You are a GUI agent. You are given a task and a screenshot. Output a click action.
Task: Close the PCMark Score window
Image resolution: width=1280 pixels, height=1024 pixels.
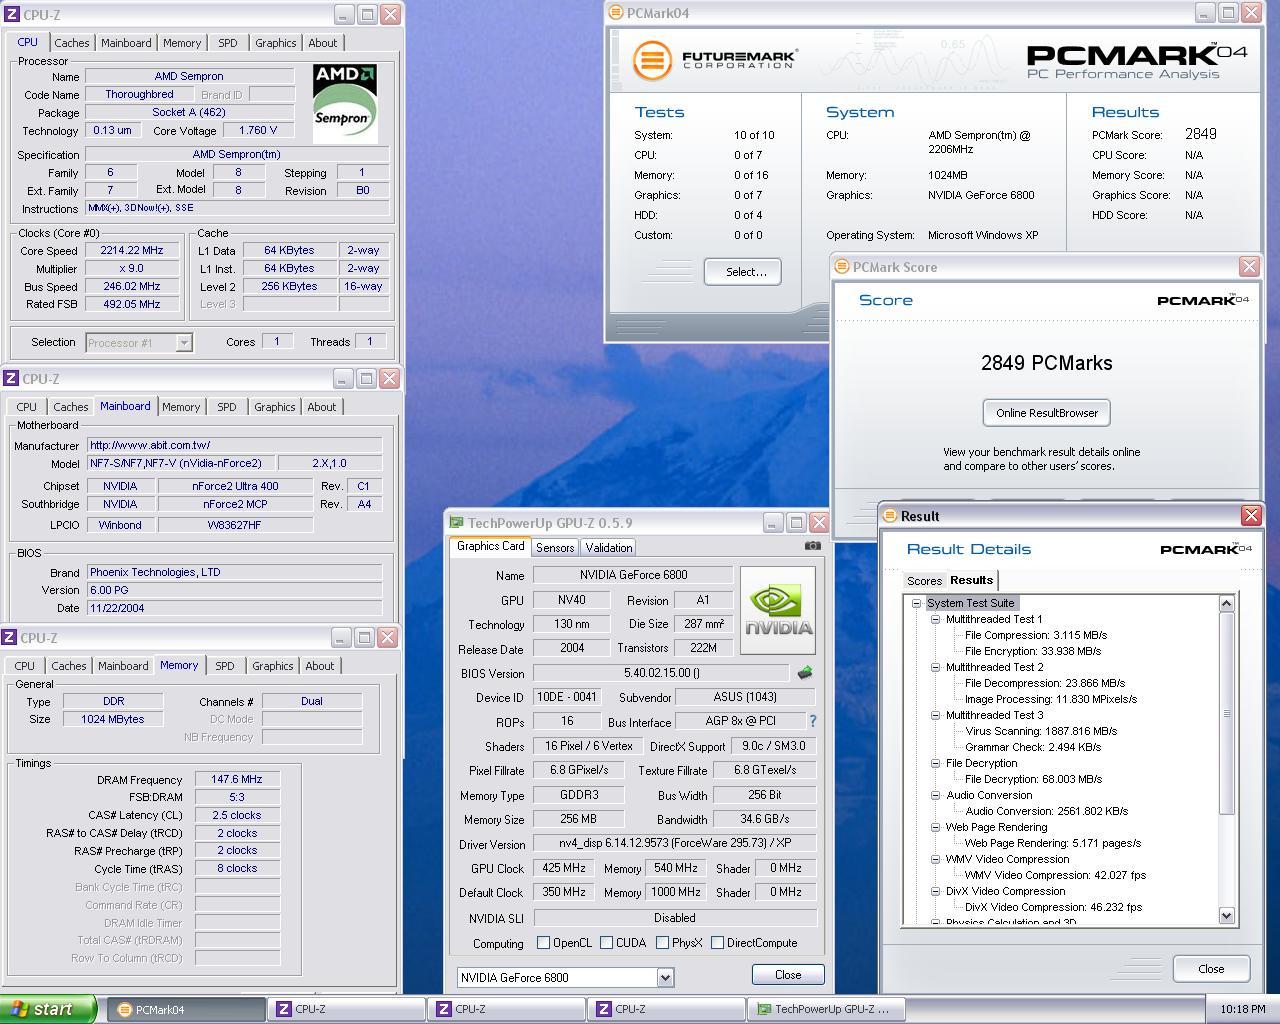coord(1249,266)
